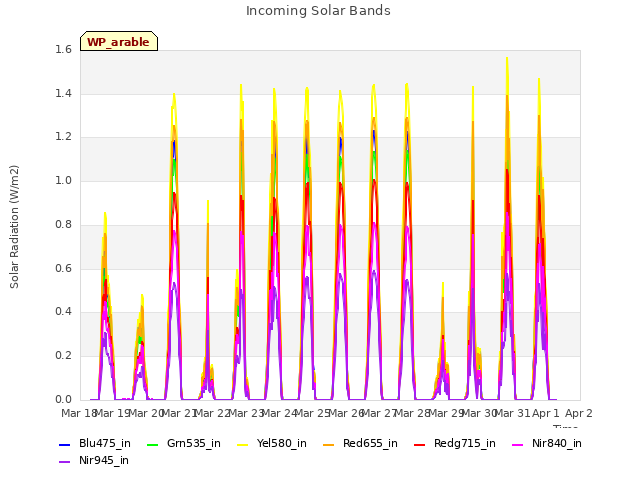
Task: Click the Apr 2 x-axis tick label
Action: coord(579,413)
